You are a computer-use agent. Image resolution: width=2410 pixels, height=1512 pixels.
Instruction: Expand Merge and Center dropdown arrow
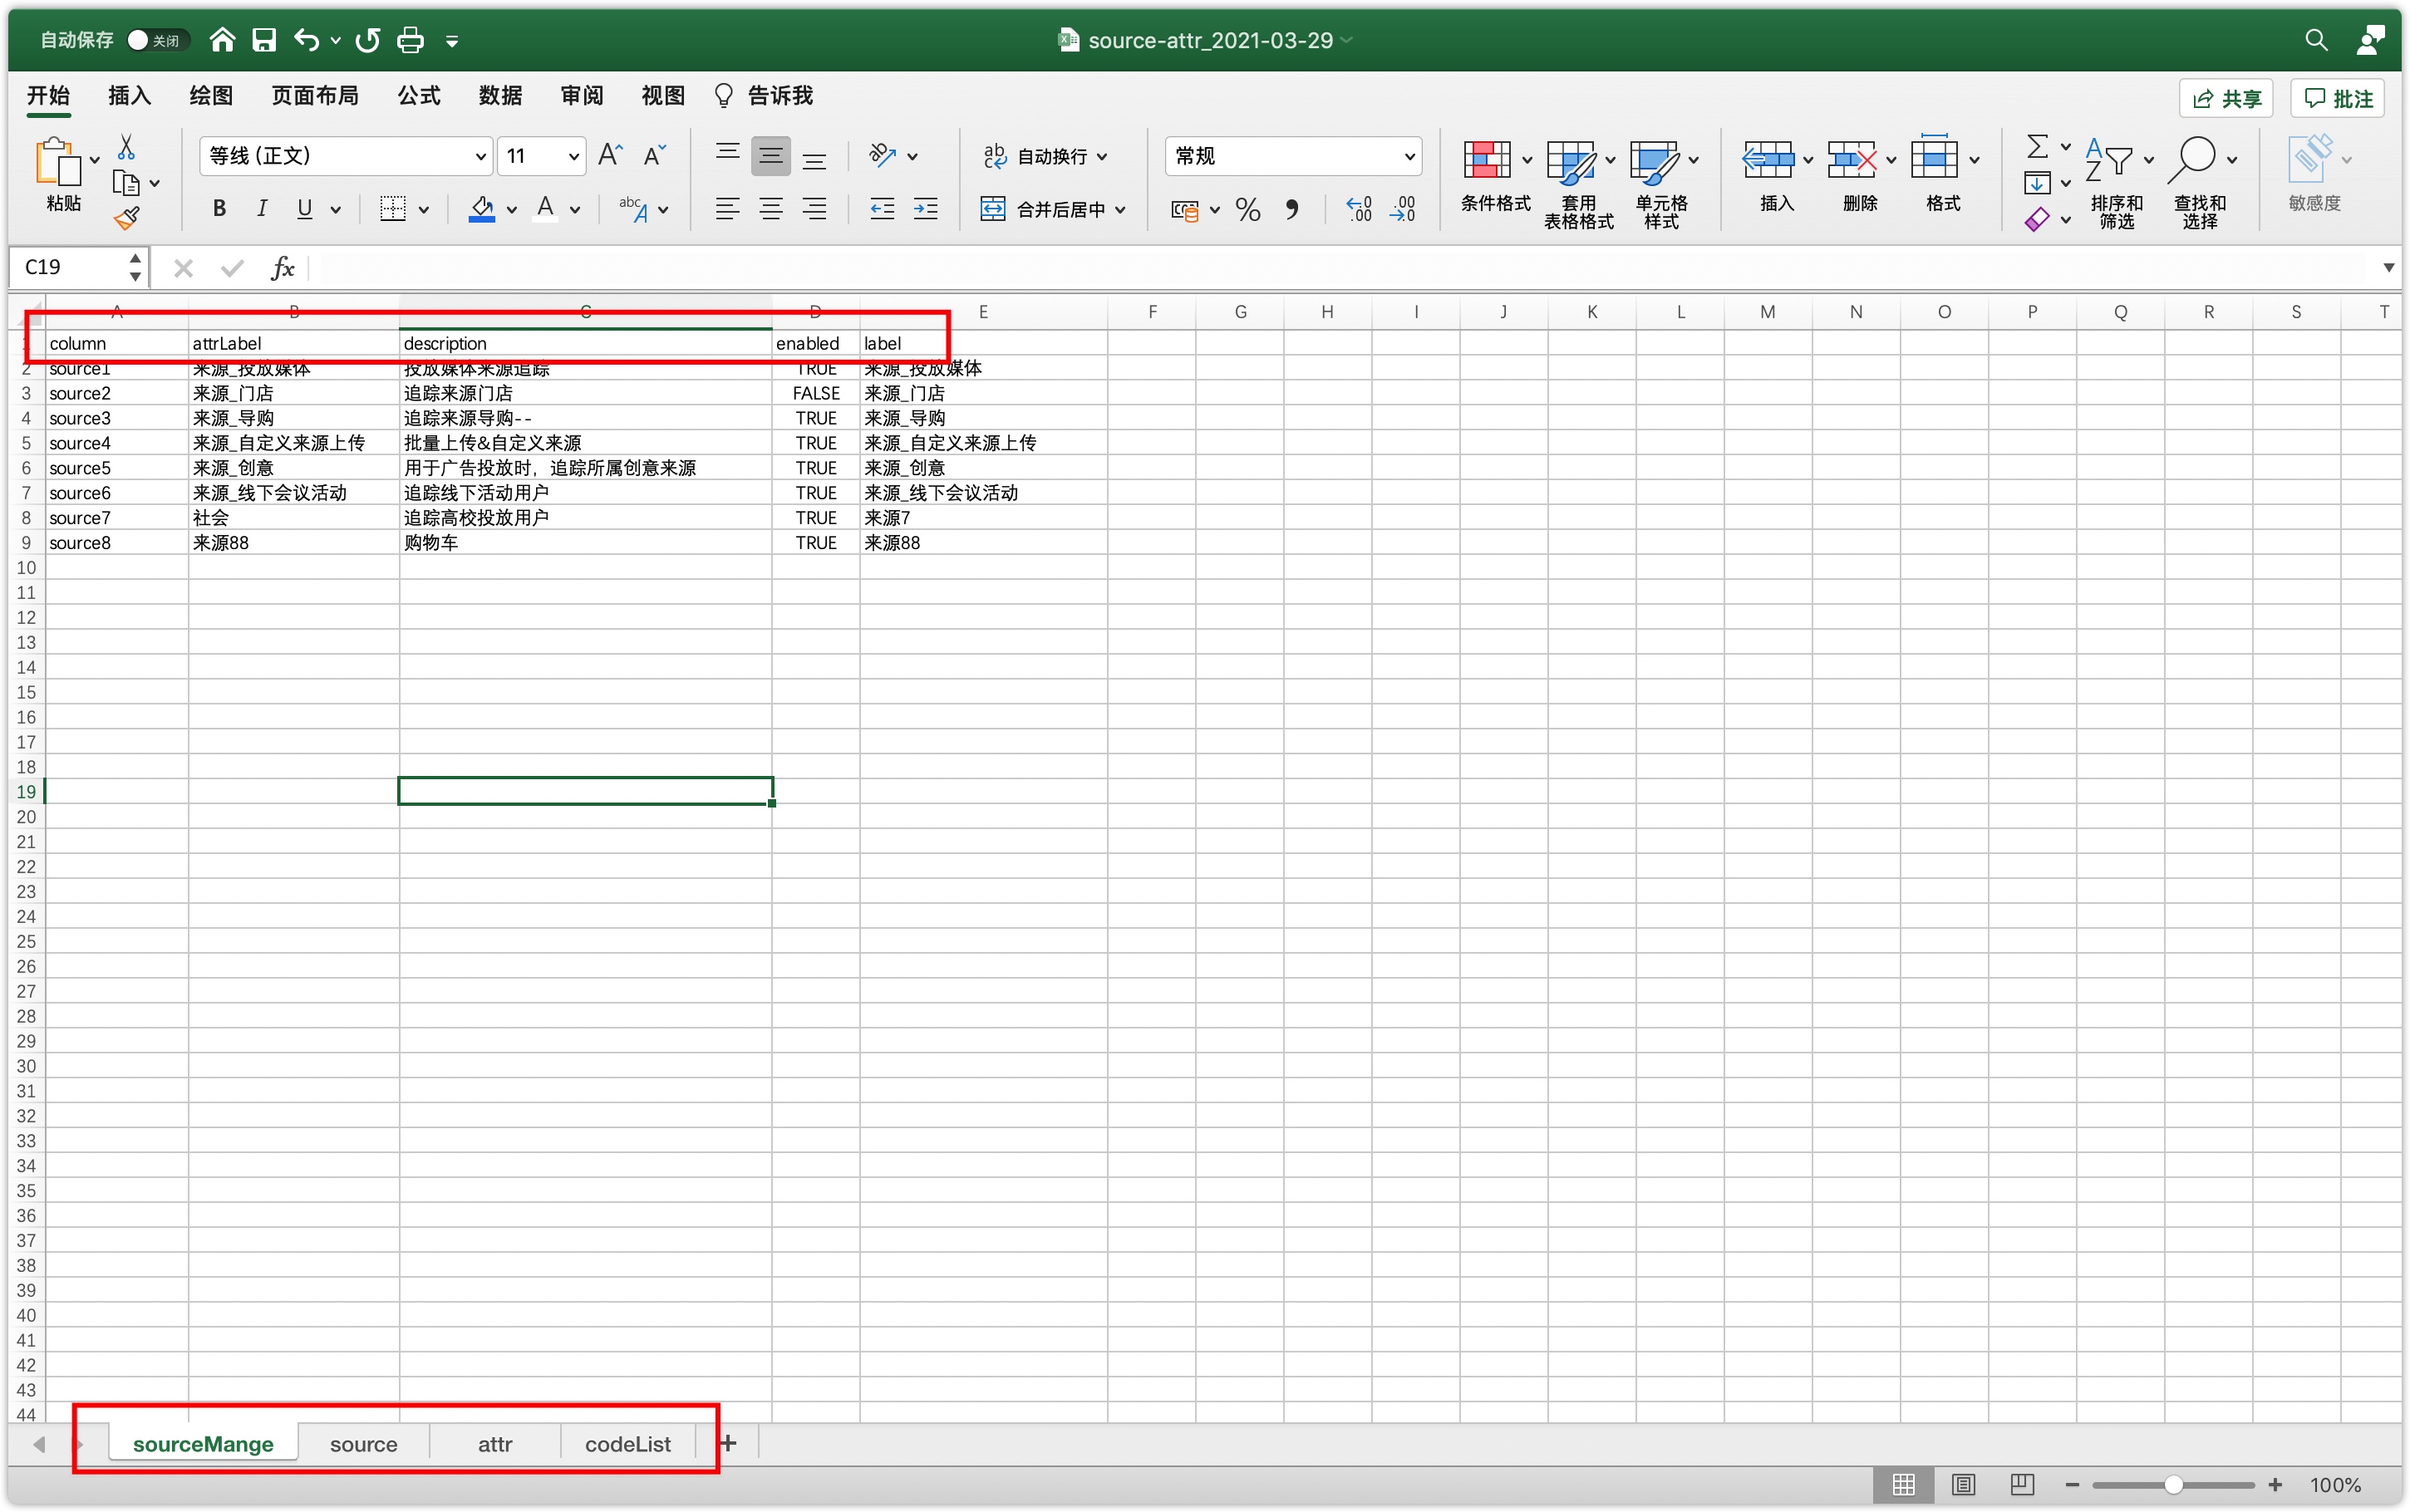pyautogui.click(x=1120, y=210)
